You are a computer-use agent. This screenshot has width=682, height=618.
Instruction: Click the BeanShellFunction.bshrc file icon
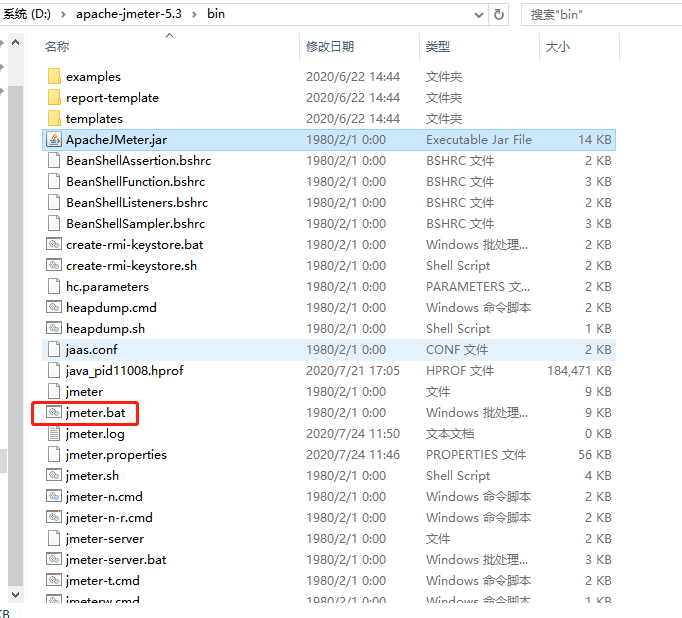click(54, 181)
